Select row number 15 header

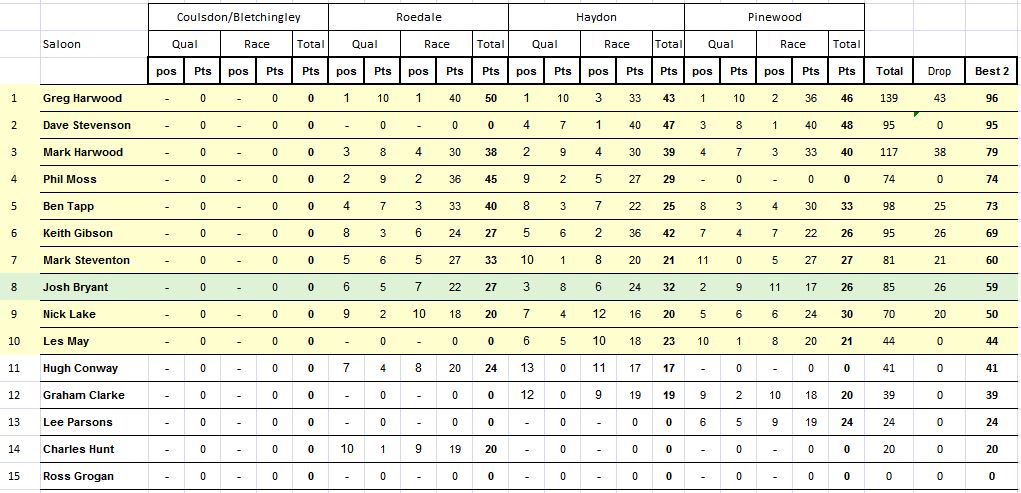14,476
